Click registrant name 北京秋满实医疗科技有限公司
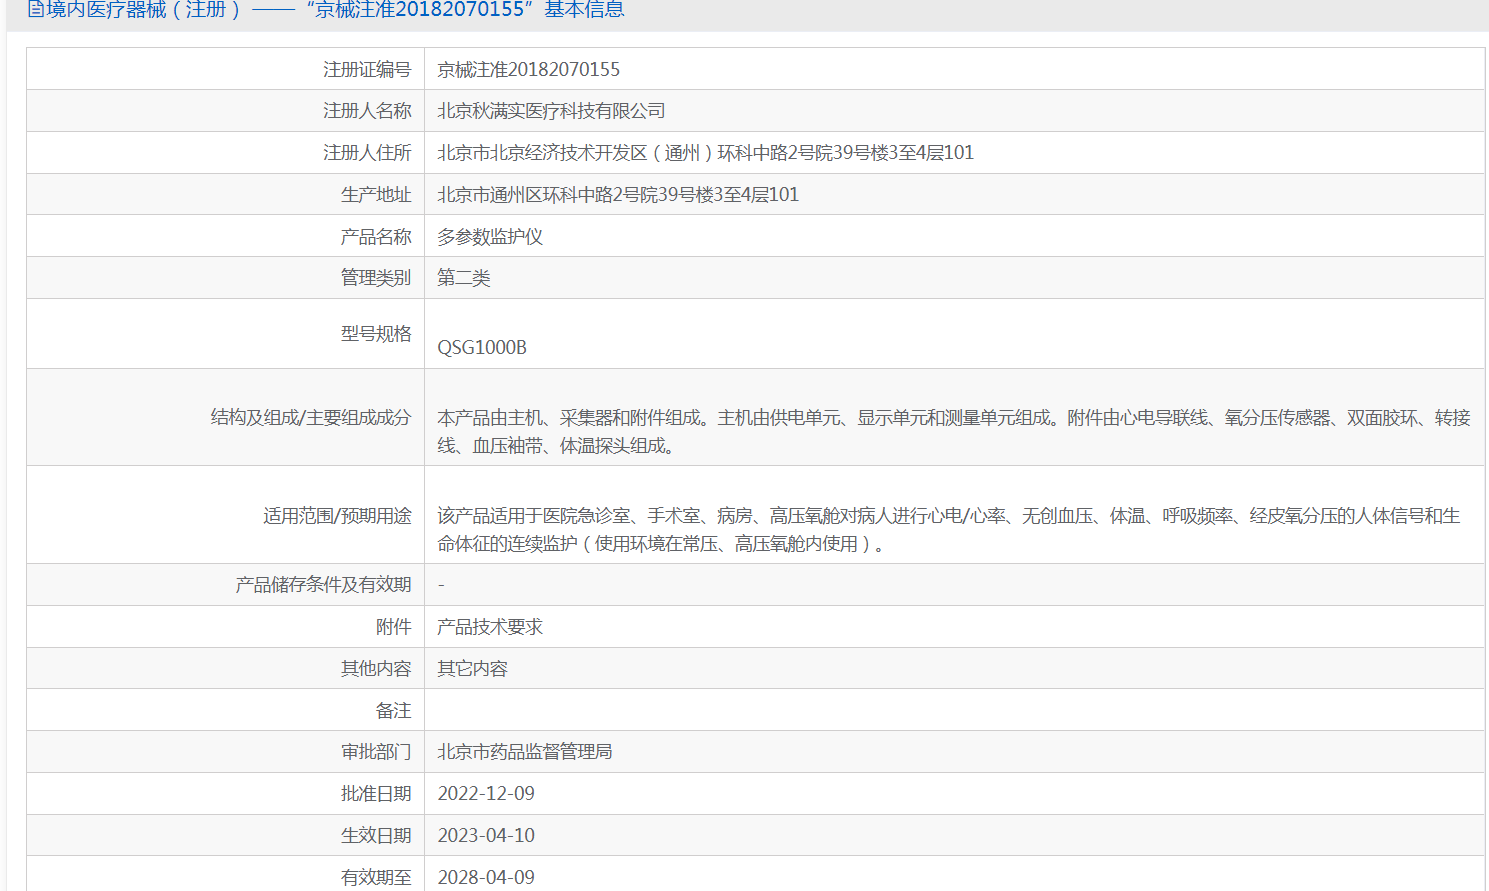 click(x=551, y=111)
